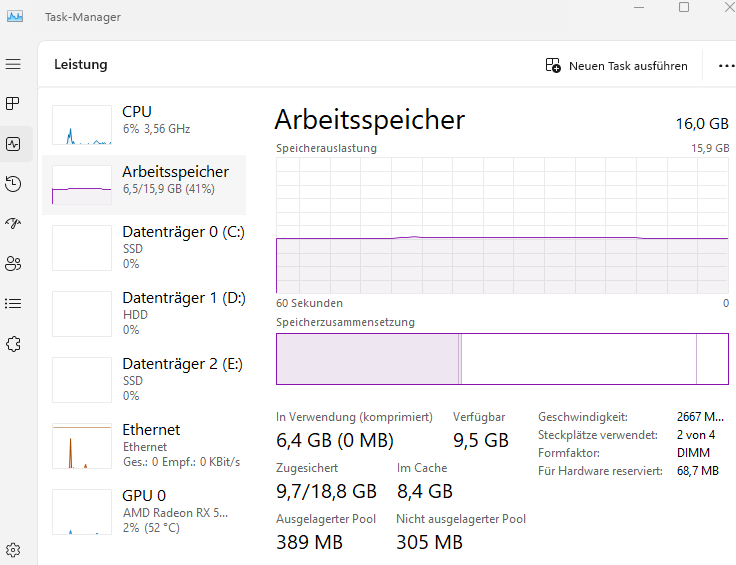
Task: Go to Autostart-Apps icon in sidebar
Action: [13, 223]
